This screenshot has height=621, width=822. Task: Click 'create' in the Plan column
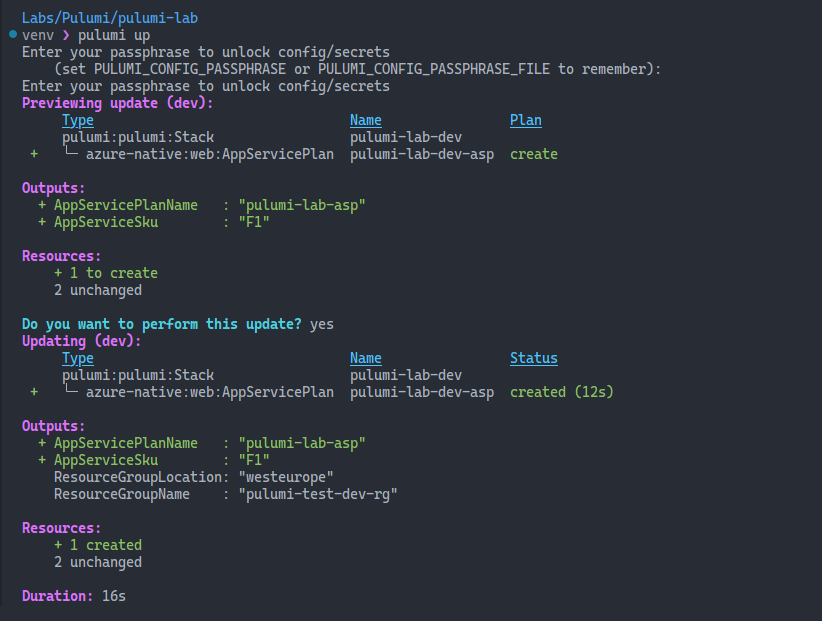(x=534, y=154)
